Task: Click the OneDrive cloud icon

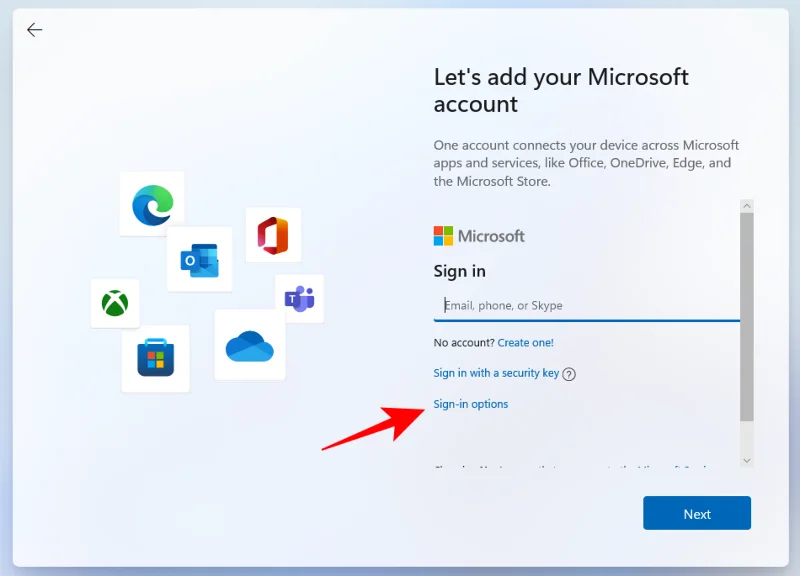Action: pos(249,348)
